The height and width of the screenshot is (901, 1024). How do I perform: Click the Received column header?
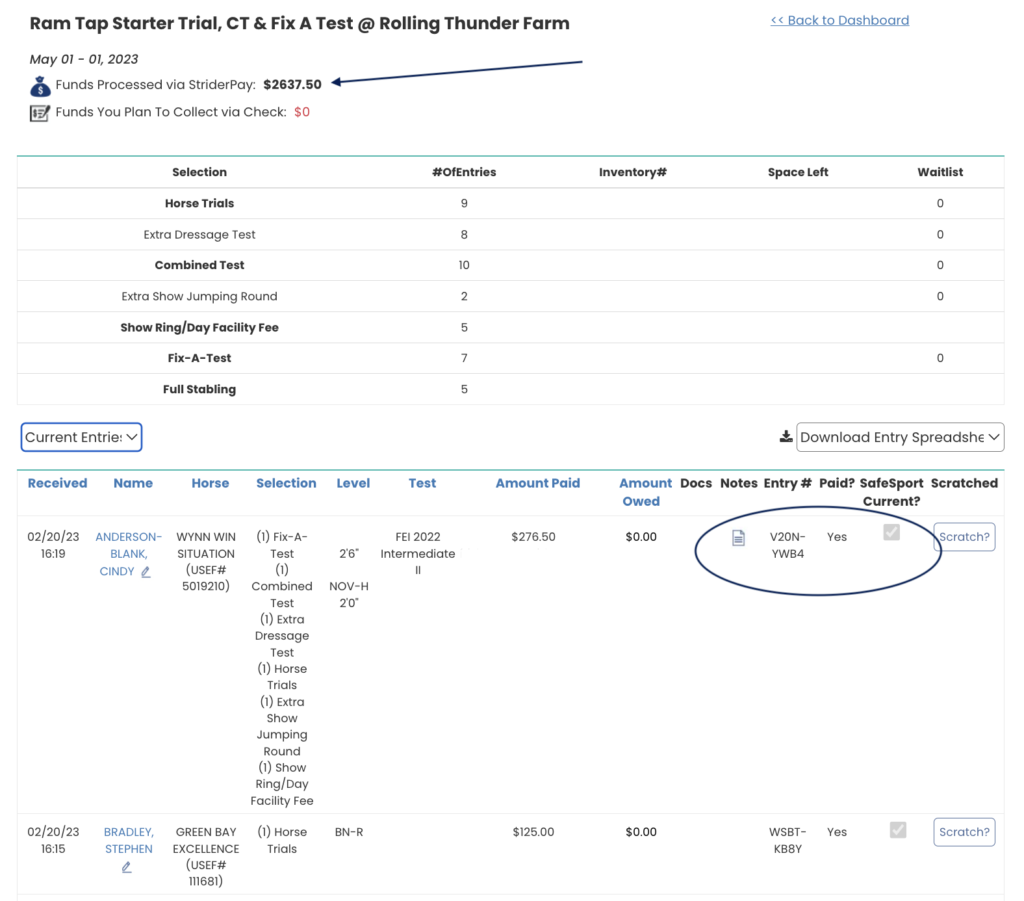click(57, 483)
